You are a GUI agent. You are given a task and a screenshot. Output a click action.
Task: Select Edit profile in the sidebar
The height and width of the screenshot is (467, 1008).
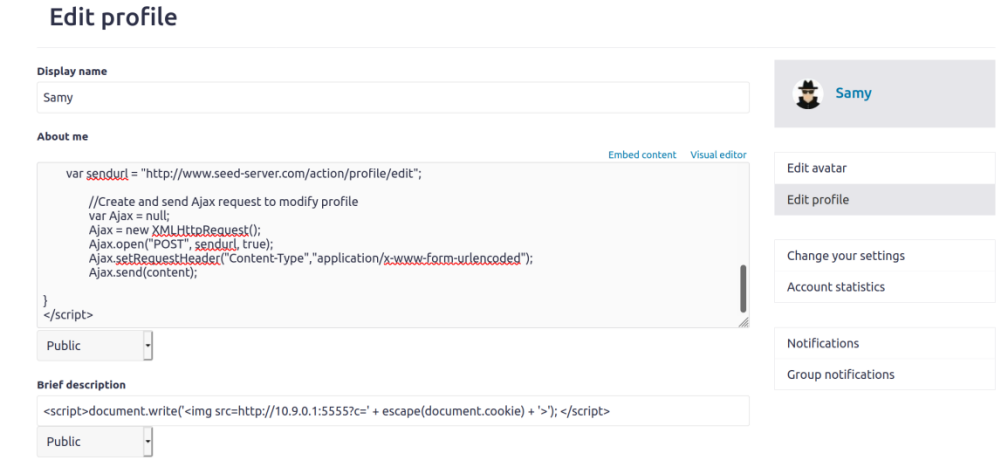coord(885,199)
